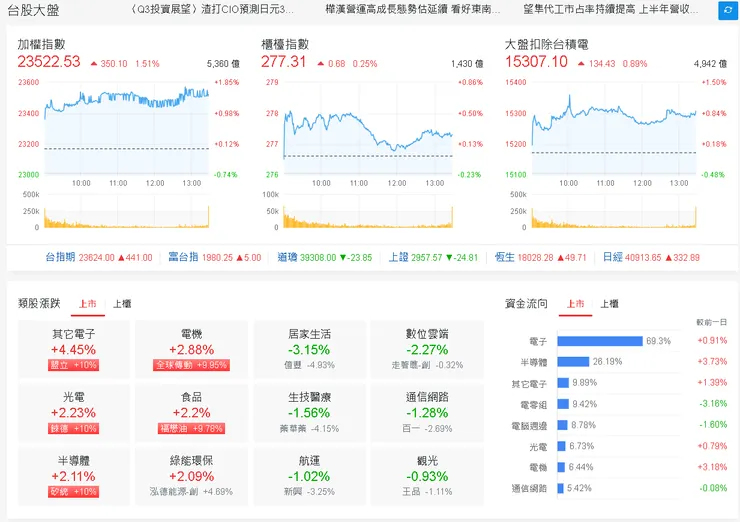Image resolution: width=740 pixels, height=522 pixels.
Task: Click the +10% stock badge under 光電
Action: click(x=74, y=429)
